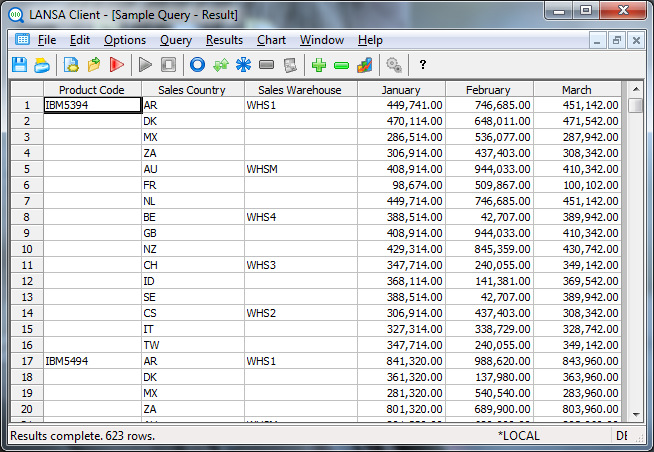Click the Sales Warehouse column header
The width and height of the screenshot is (654, 452).
[301, 90]
